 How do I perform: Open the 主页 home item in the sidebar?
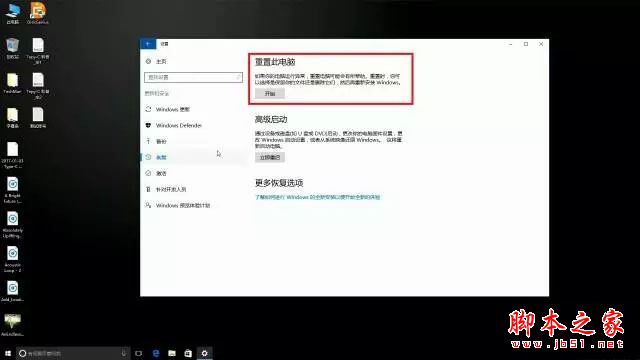(x=161, y=62)
